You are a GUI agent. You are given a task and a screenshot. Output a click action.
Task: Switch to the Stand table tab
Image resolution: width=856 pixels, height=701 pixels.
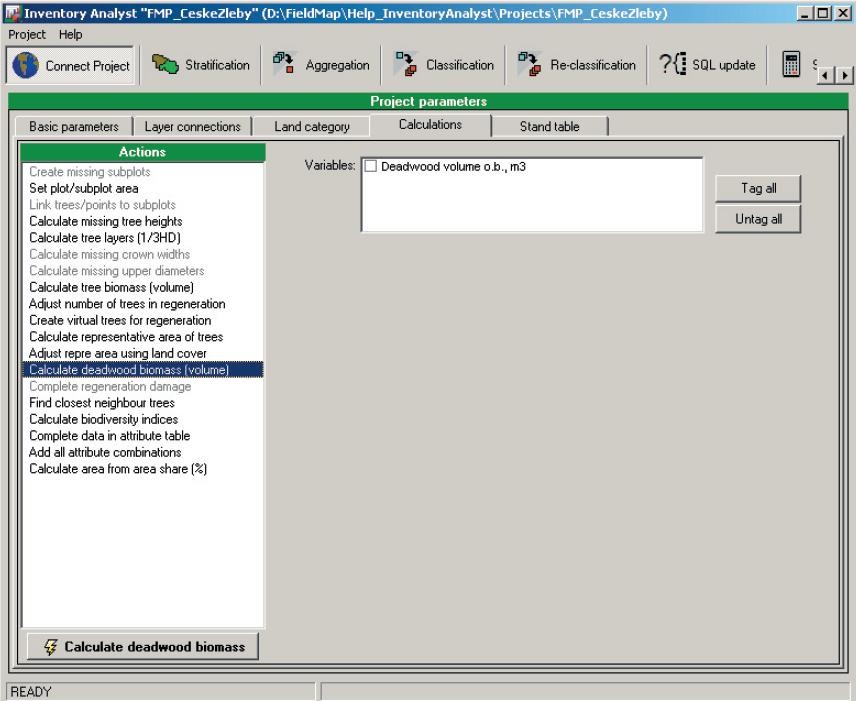click(549, 126)
